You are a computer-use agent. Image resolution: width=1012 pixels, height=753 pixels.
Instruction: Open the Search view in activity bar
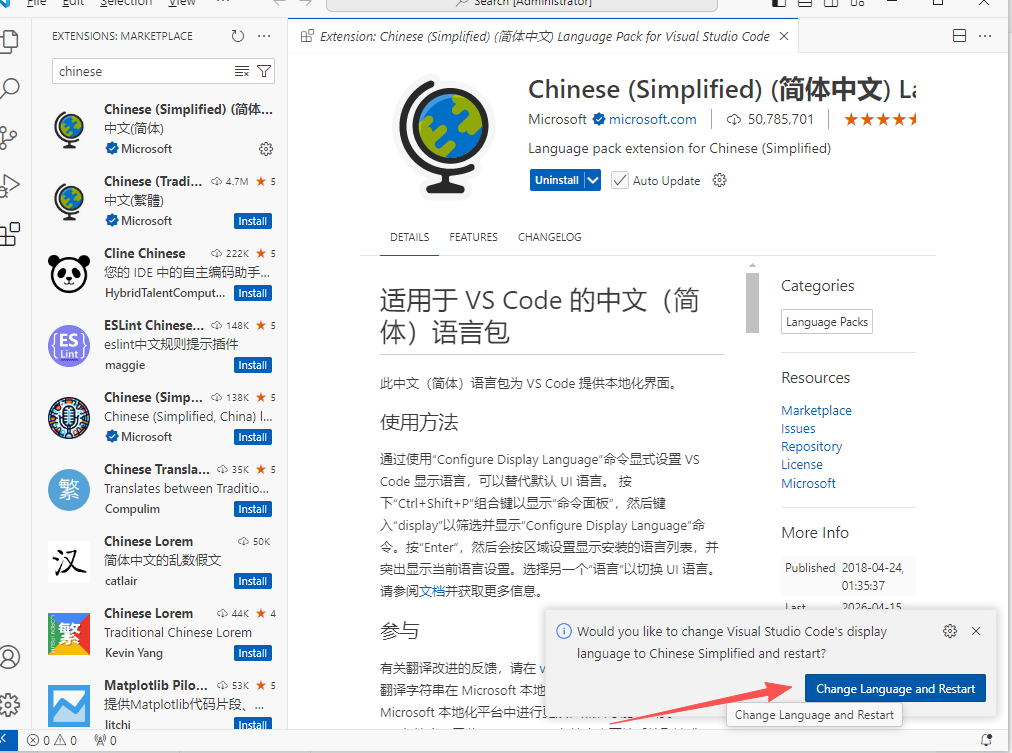tap(9, 88)
